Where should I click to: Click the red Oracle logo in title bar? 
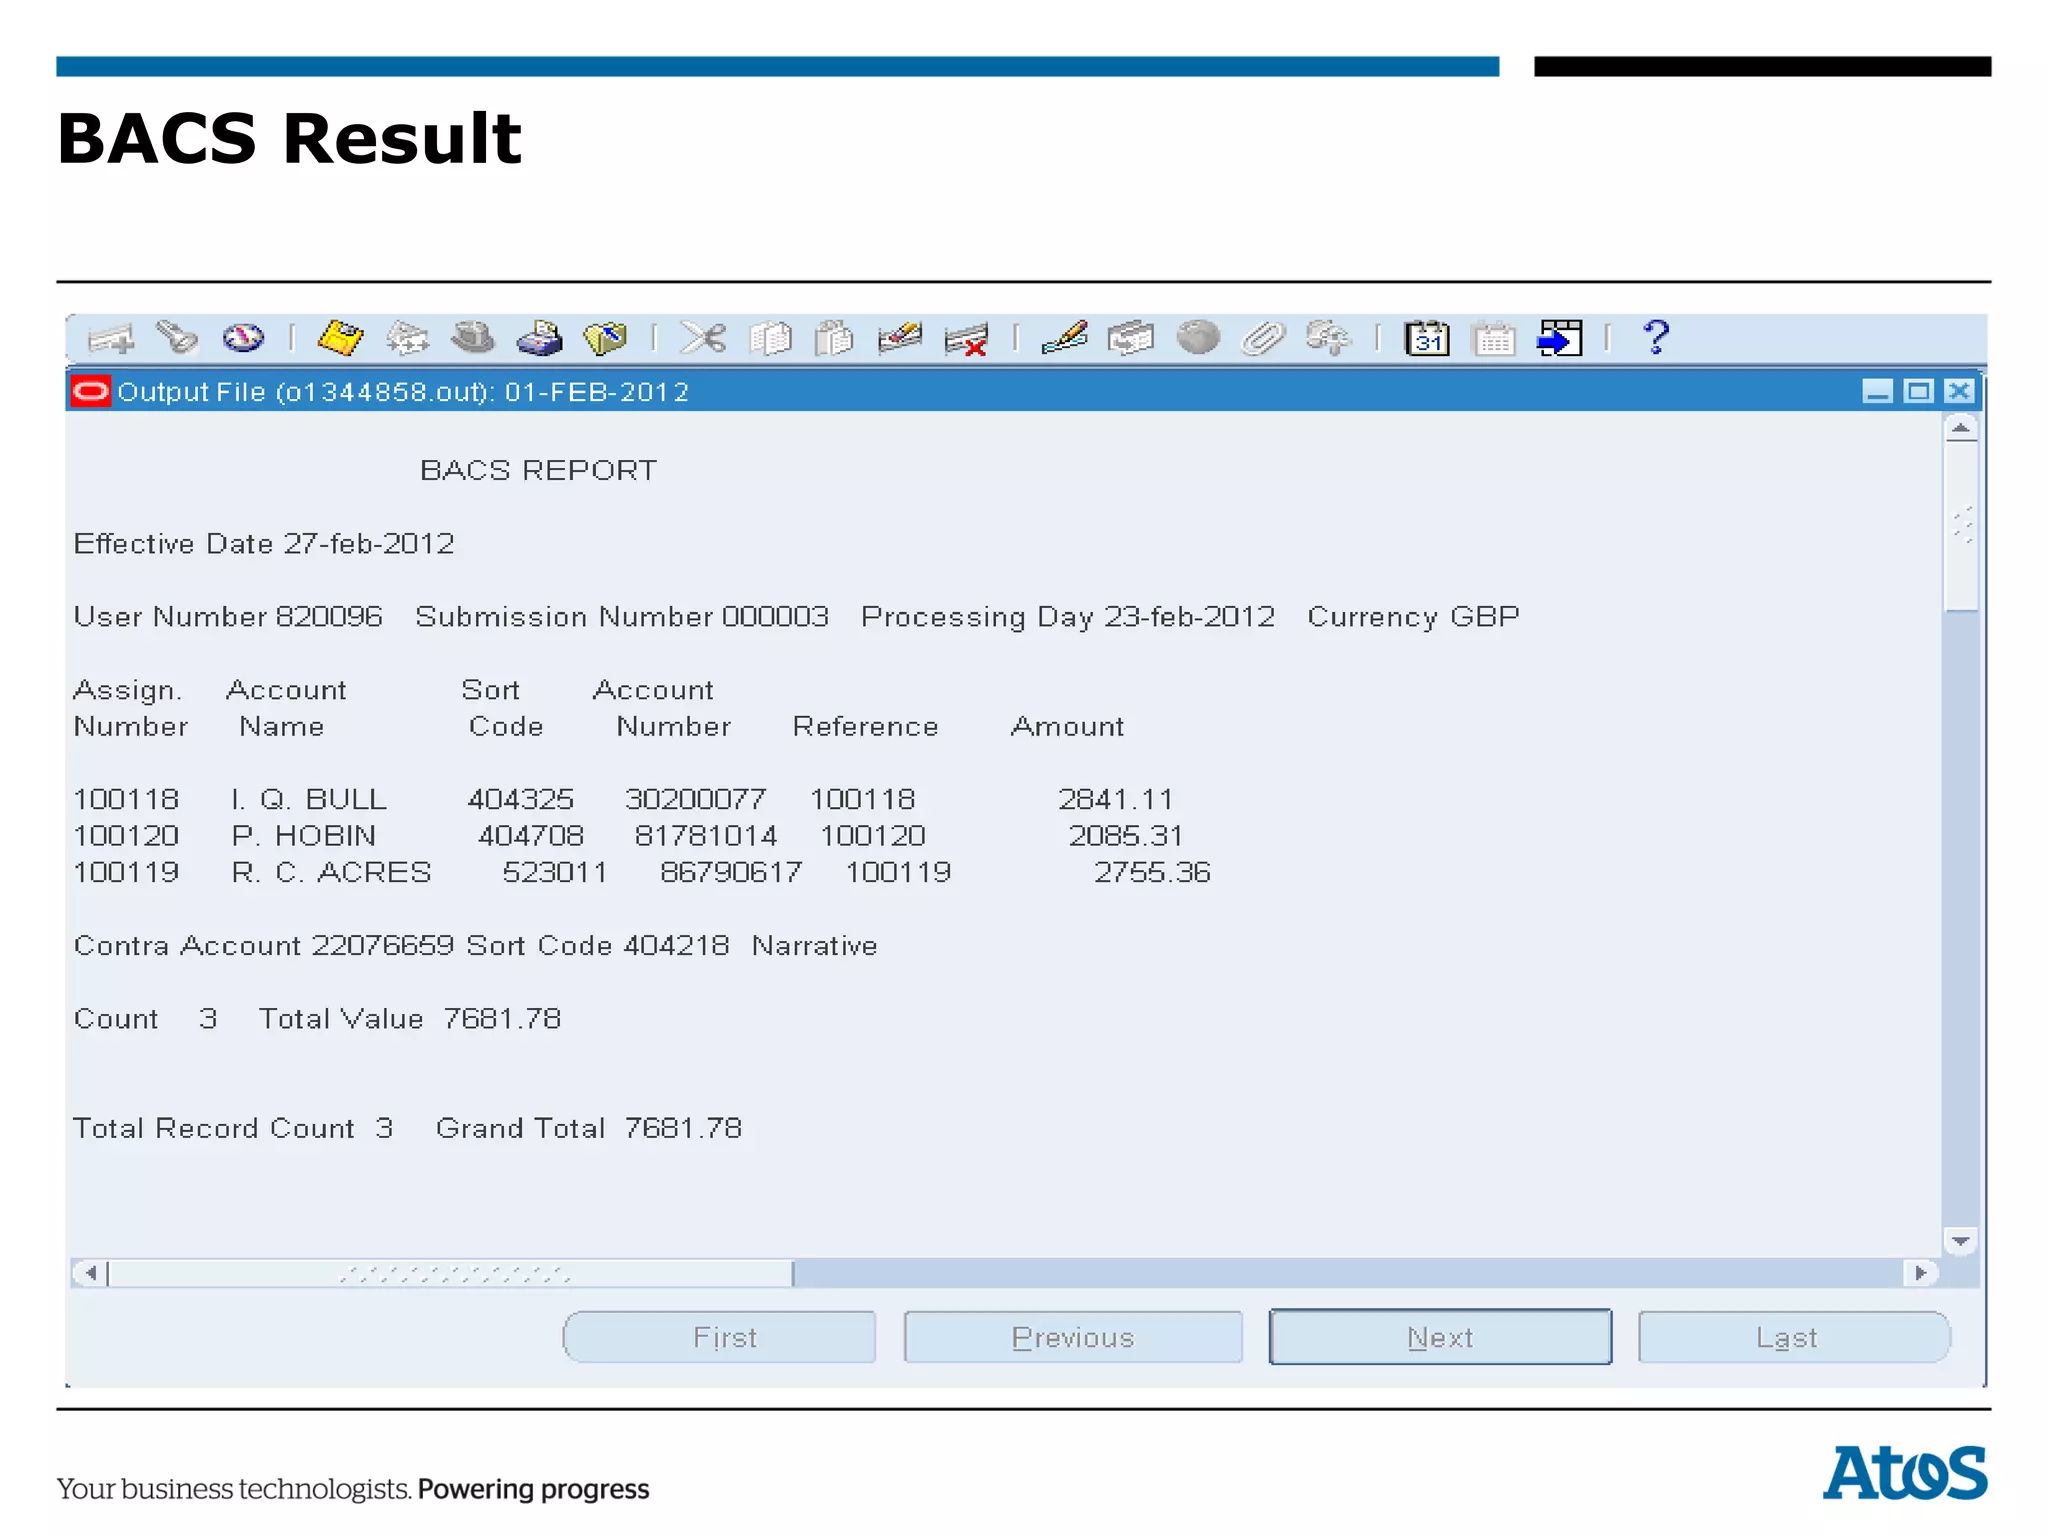pyautogui.click(x=91, y=391)
